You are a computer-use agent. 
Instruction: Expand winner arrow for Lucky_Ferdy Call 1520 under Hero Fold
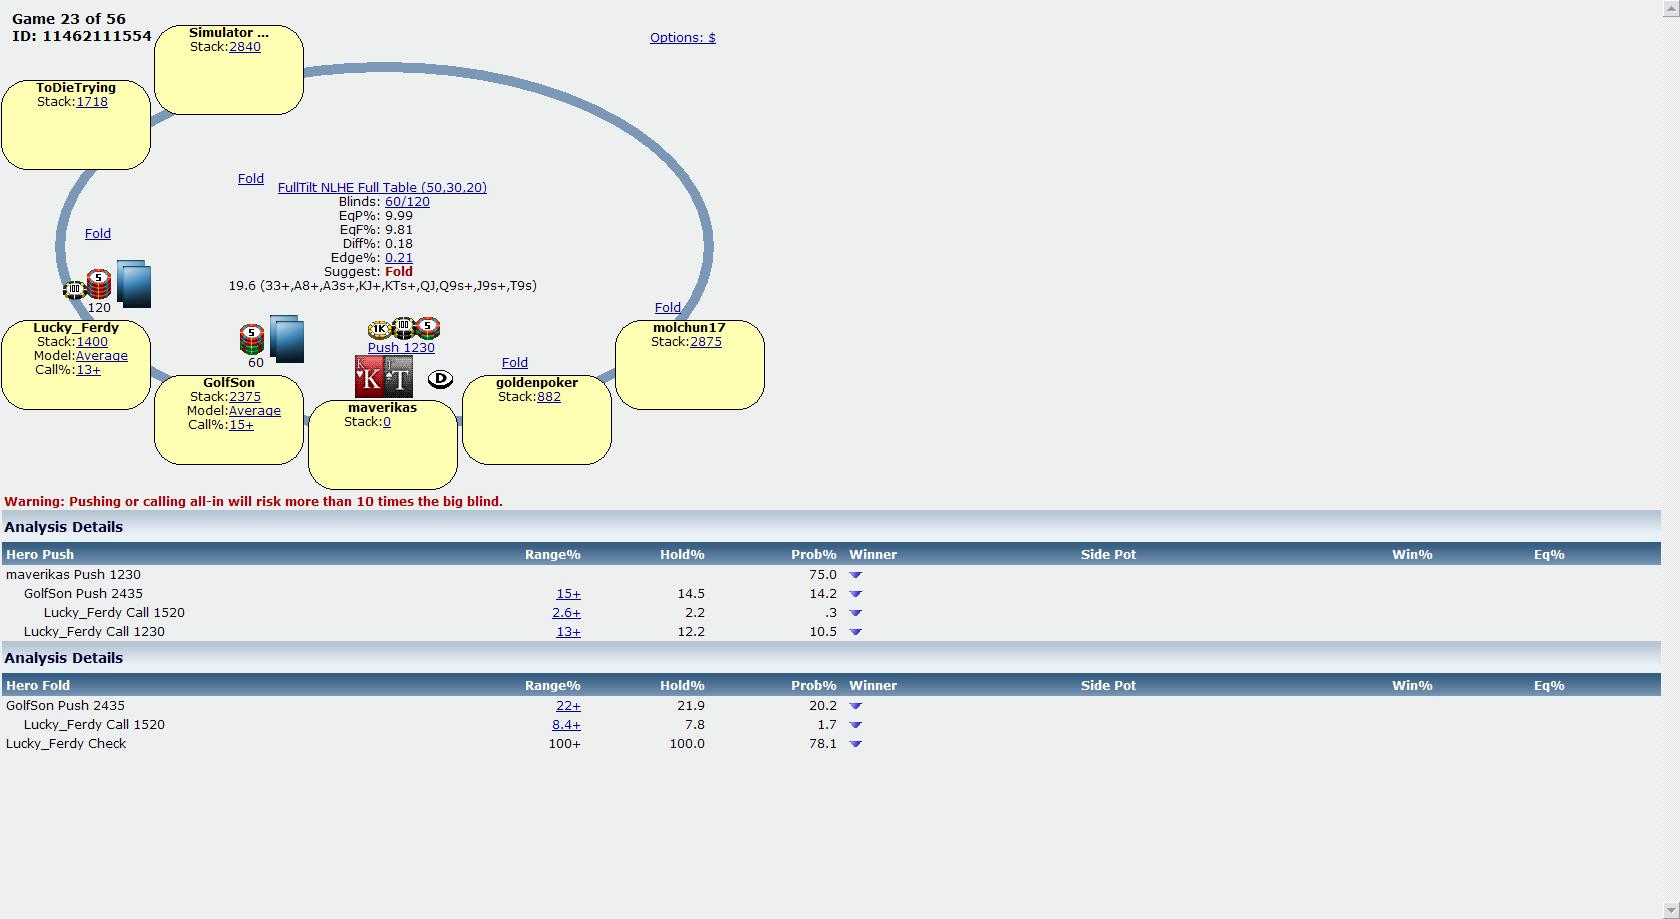click(855, 725)
